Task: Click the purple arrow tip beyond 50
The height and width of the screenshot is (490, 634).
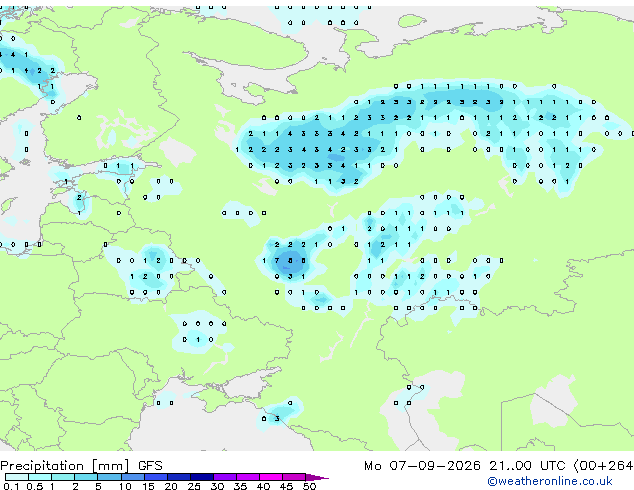Action: click(x=317, y=477)
